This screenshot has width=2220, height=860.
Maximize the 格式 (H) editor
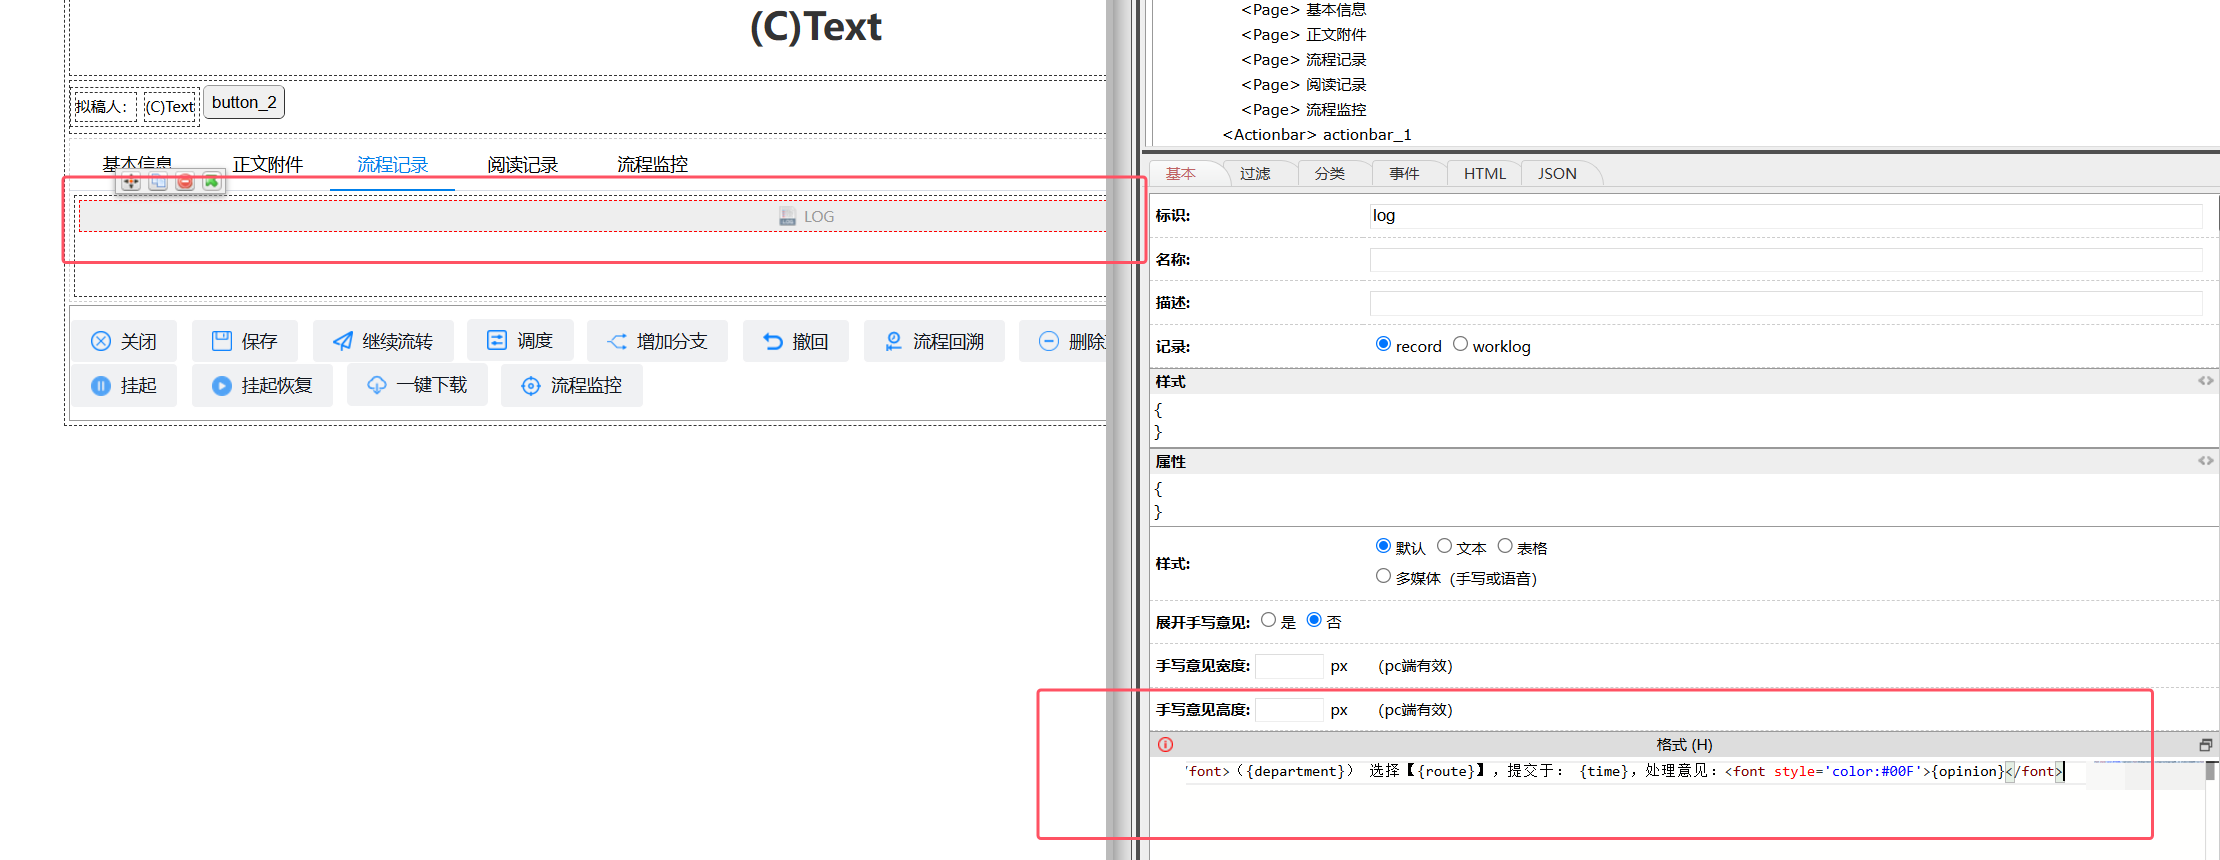pos(2205,745)
